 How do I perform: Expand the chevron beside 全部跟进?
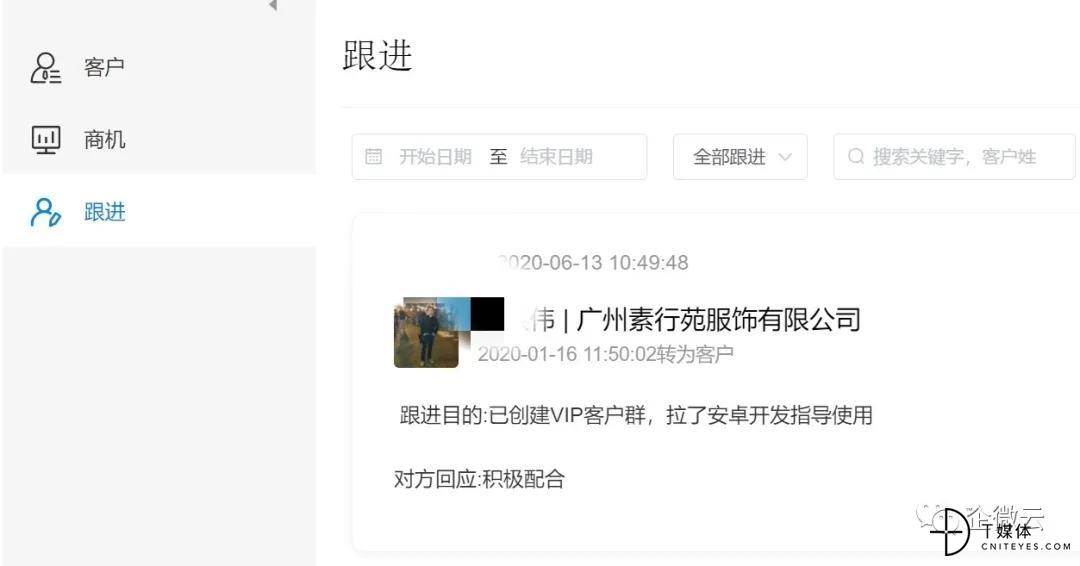[x=785, y=157]
